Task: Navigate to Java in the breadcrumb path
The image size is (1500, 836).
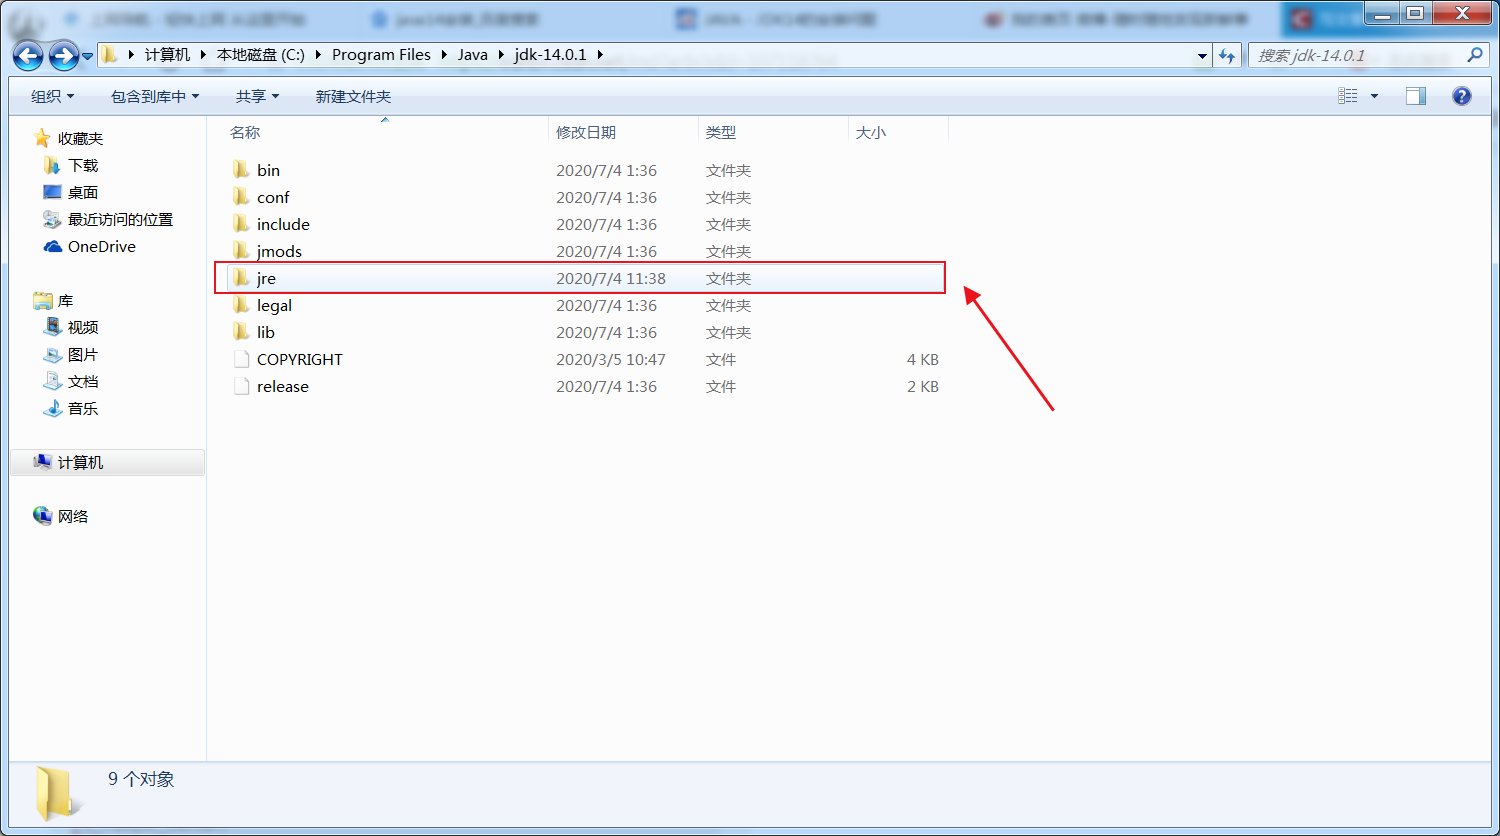Action: coord(472,54)
